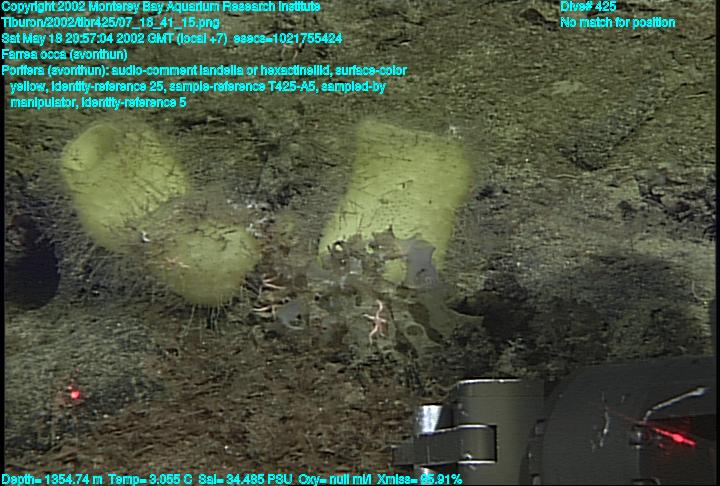This screenshot has width=720, height=486.
Task: Select the Sal= 34.485 PSU reading
Action: (x=245, y=479)
